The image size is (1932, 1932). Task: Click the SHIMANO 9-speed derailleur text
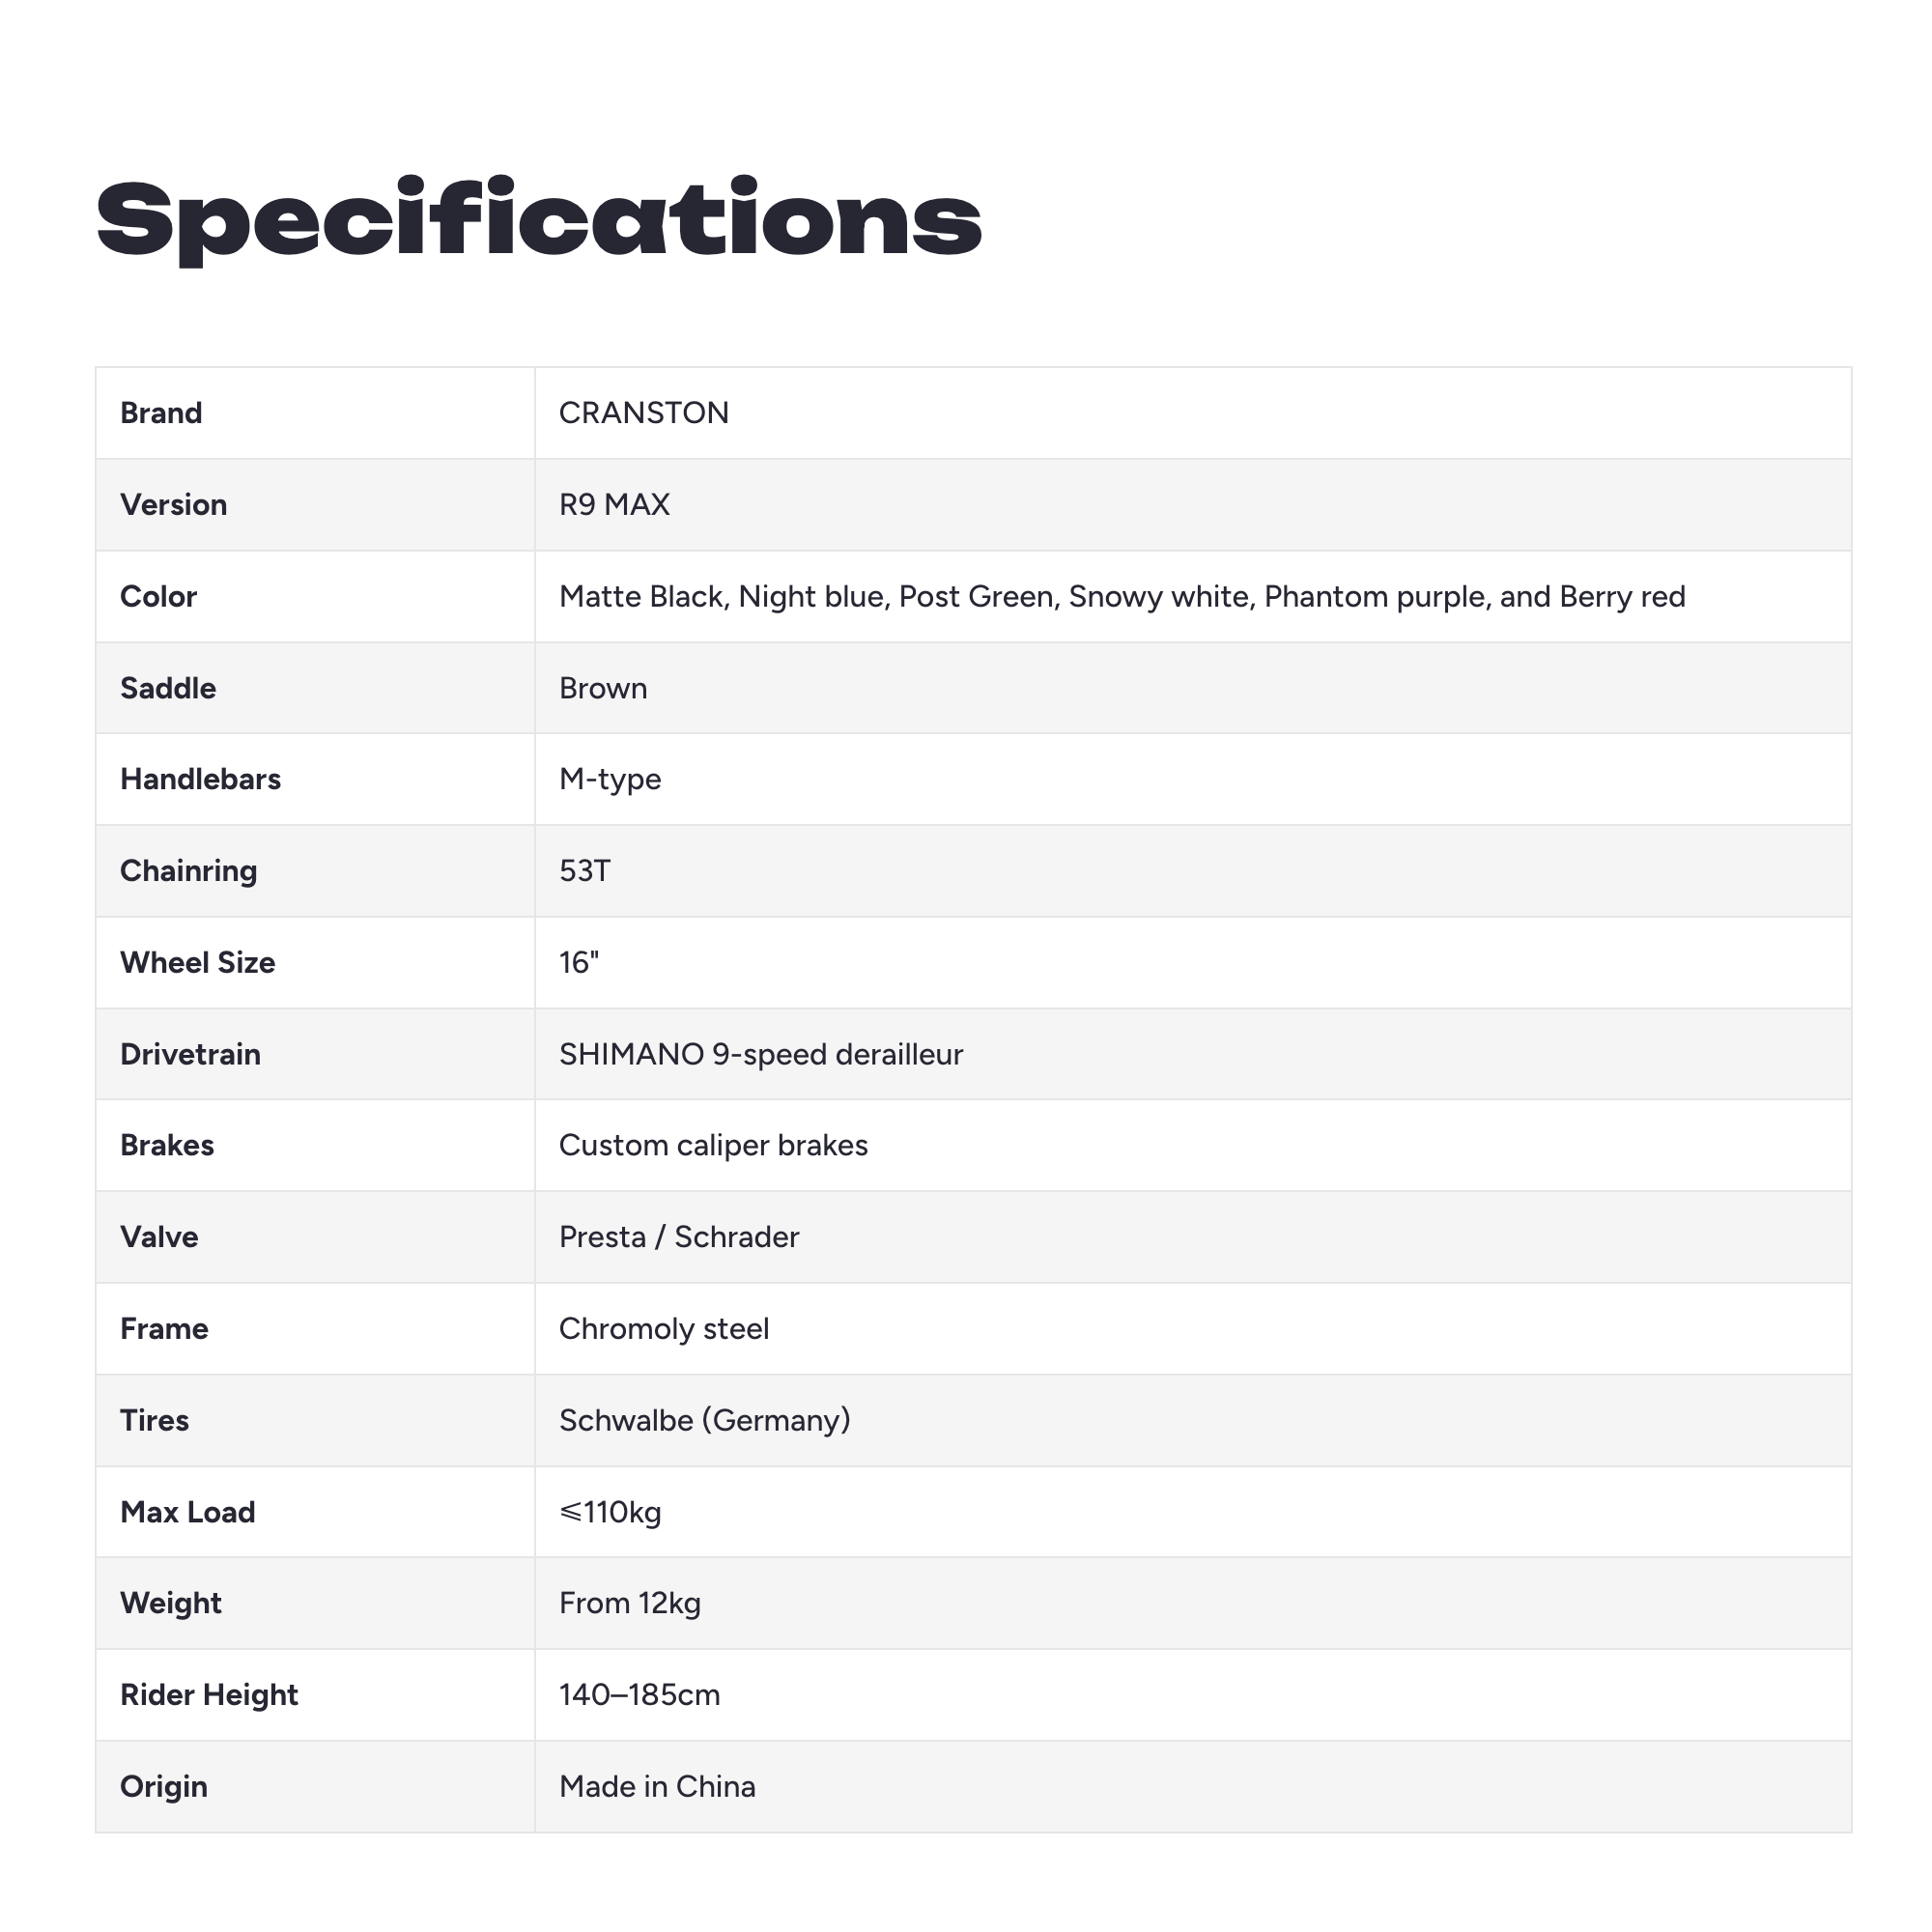point(761,1055)
